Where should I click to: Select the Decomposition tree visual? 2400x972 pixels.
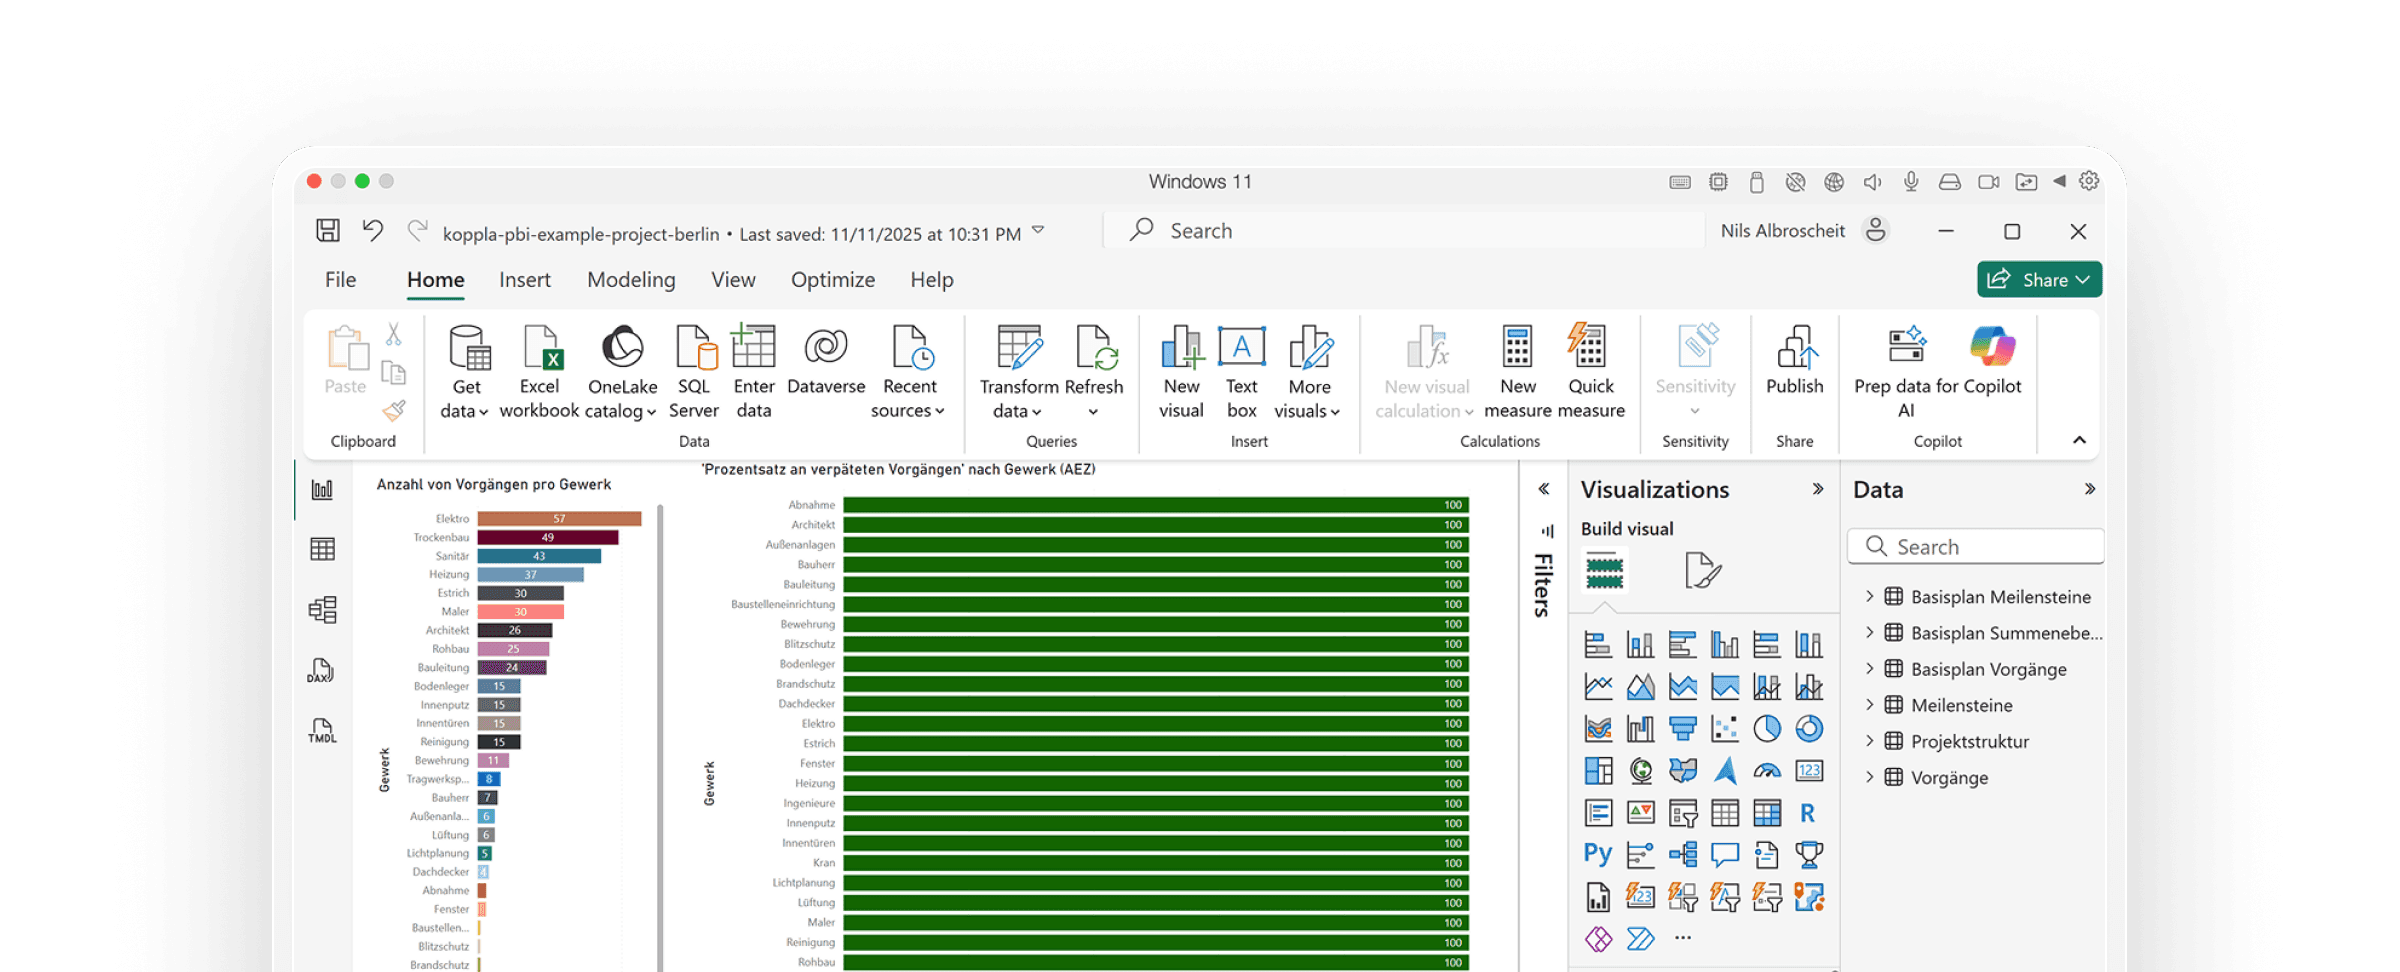[1683, 855]
